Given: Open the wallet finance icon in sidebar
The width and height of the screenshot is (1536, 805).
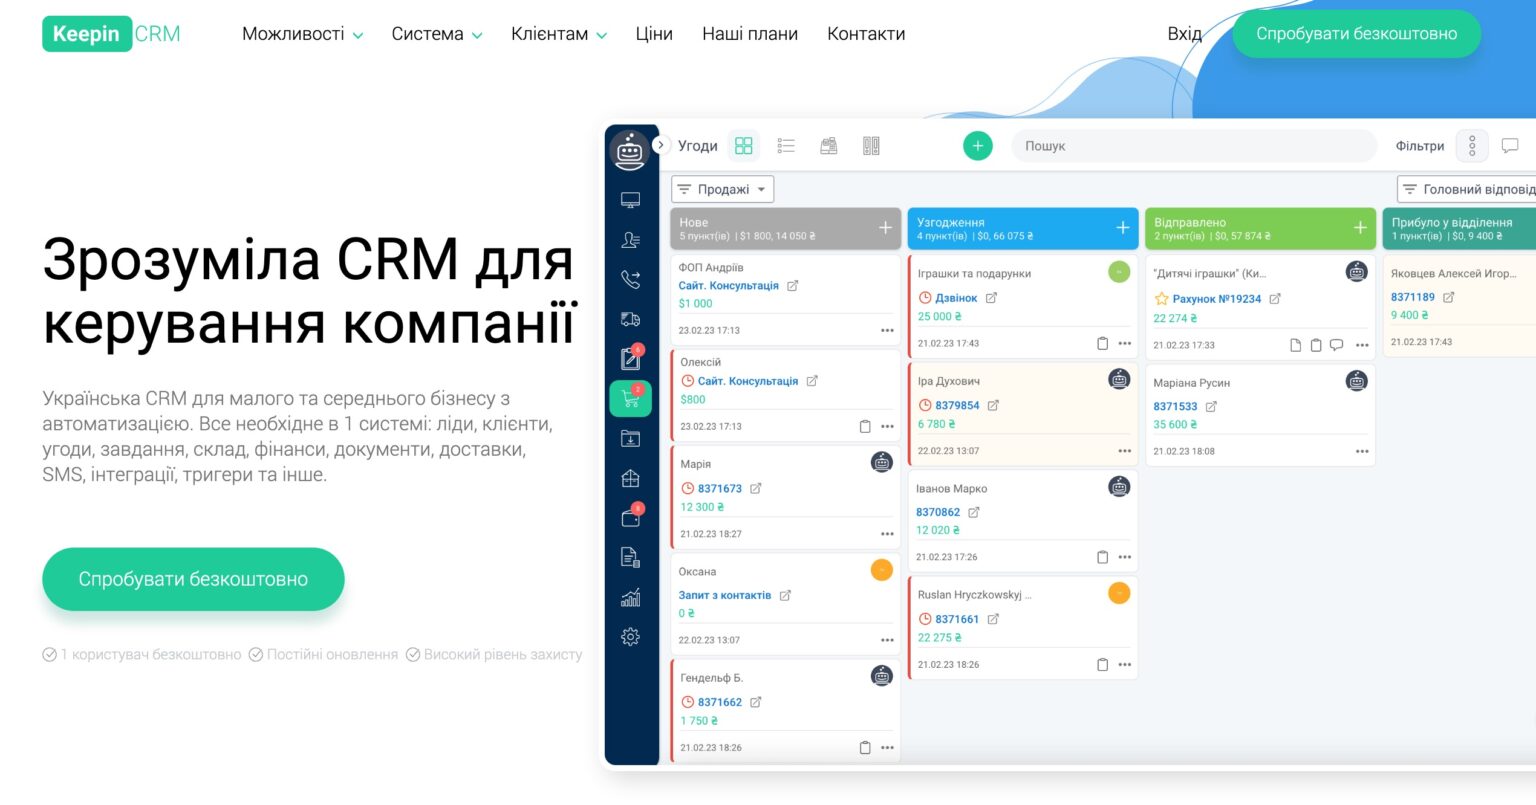Looking at the screenshot, I should coord(630,517).
